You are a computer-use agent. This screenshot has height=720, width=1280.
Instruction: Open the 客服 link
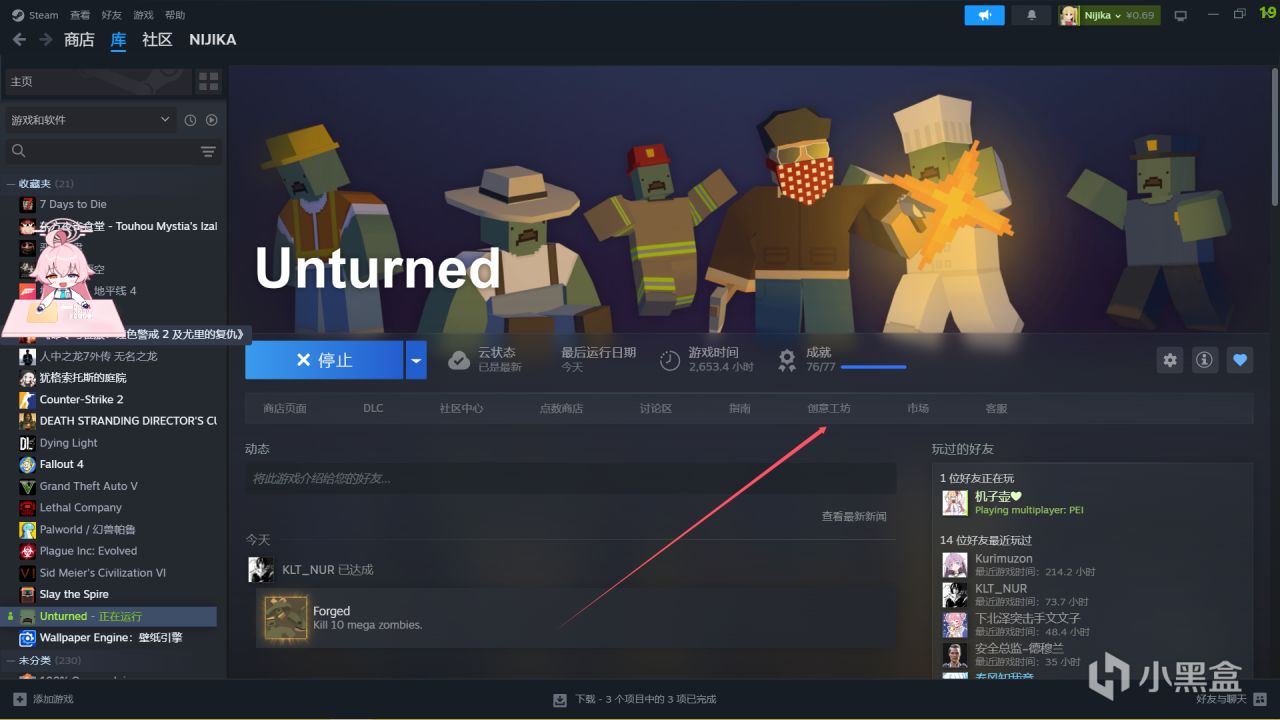996,409
